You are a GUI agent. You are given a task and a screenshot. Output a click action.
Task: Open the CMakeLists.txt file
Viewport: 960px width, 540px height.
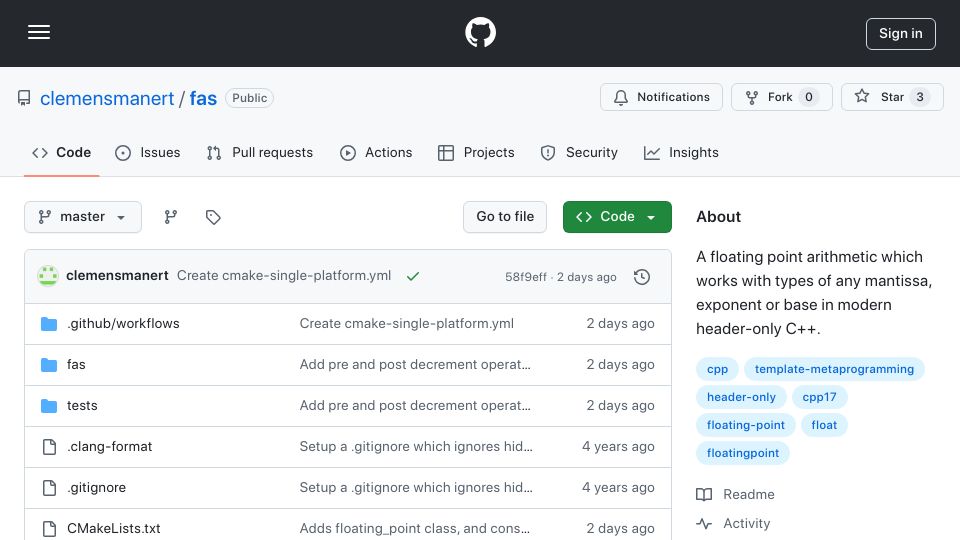(114, 528)
